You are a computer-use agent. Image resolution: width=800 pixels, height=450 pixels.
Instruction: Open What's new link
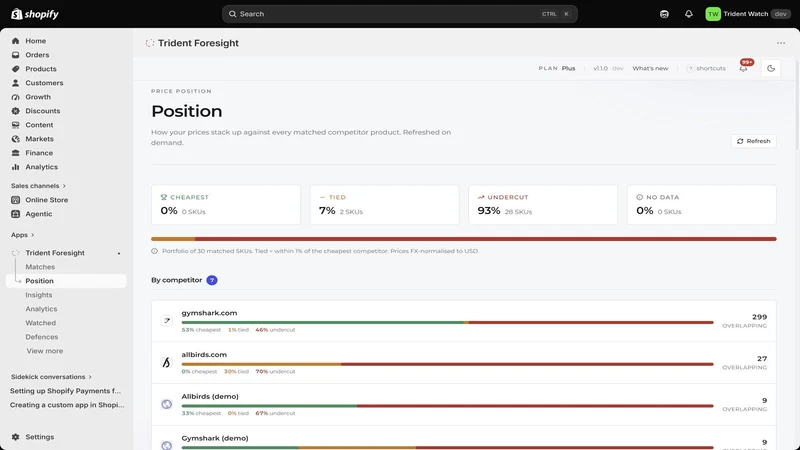[650, 68]
